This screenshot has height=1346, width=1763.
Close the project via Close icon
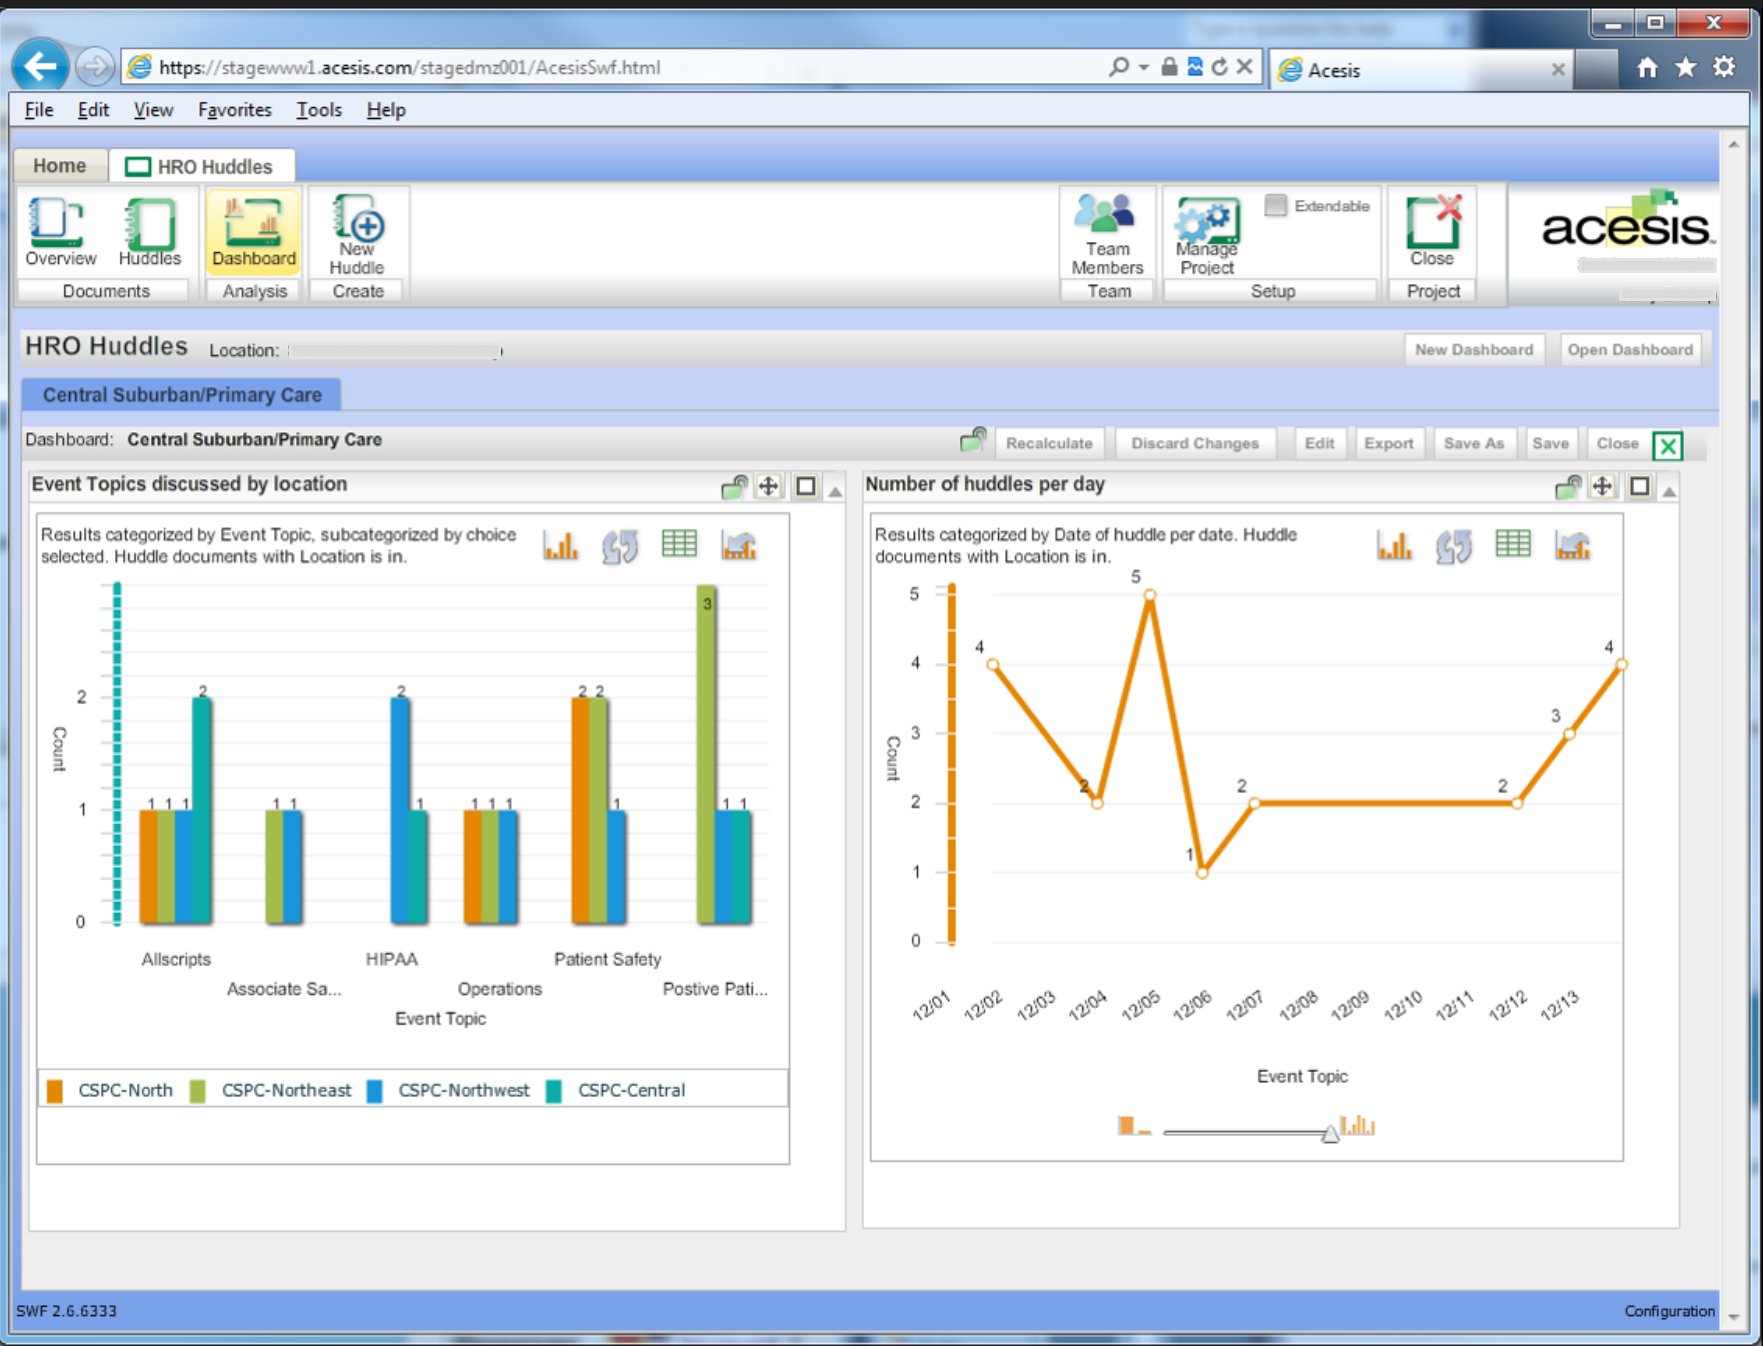click(x=1432, y=232)
